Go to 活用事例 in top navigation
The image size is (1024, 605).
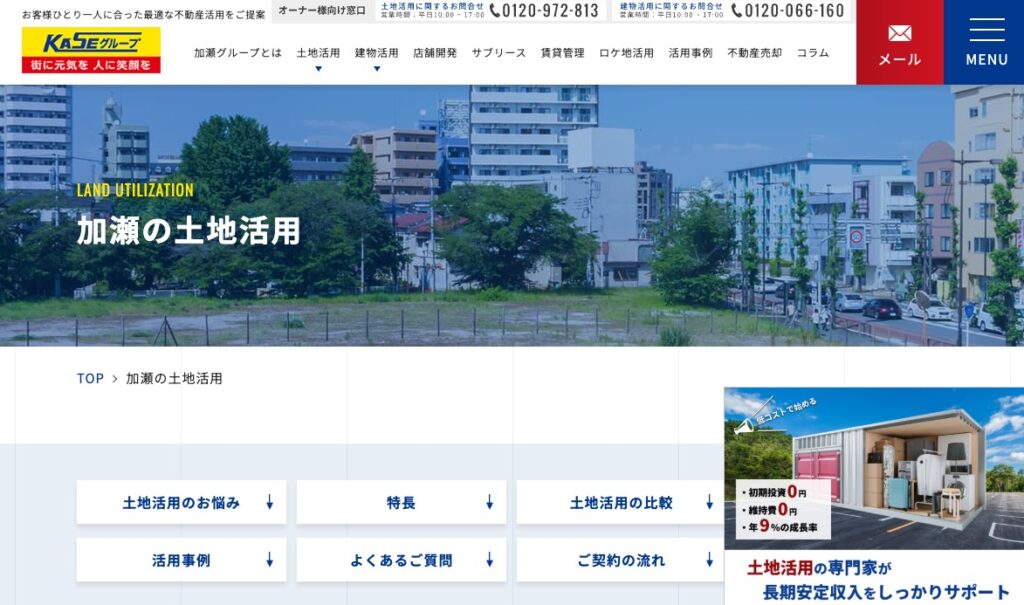(690, 53)
